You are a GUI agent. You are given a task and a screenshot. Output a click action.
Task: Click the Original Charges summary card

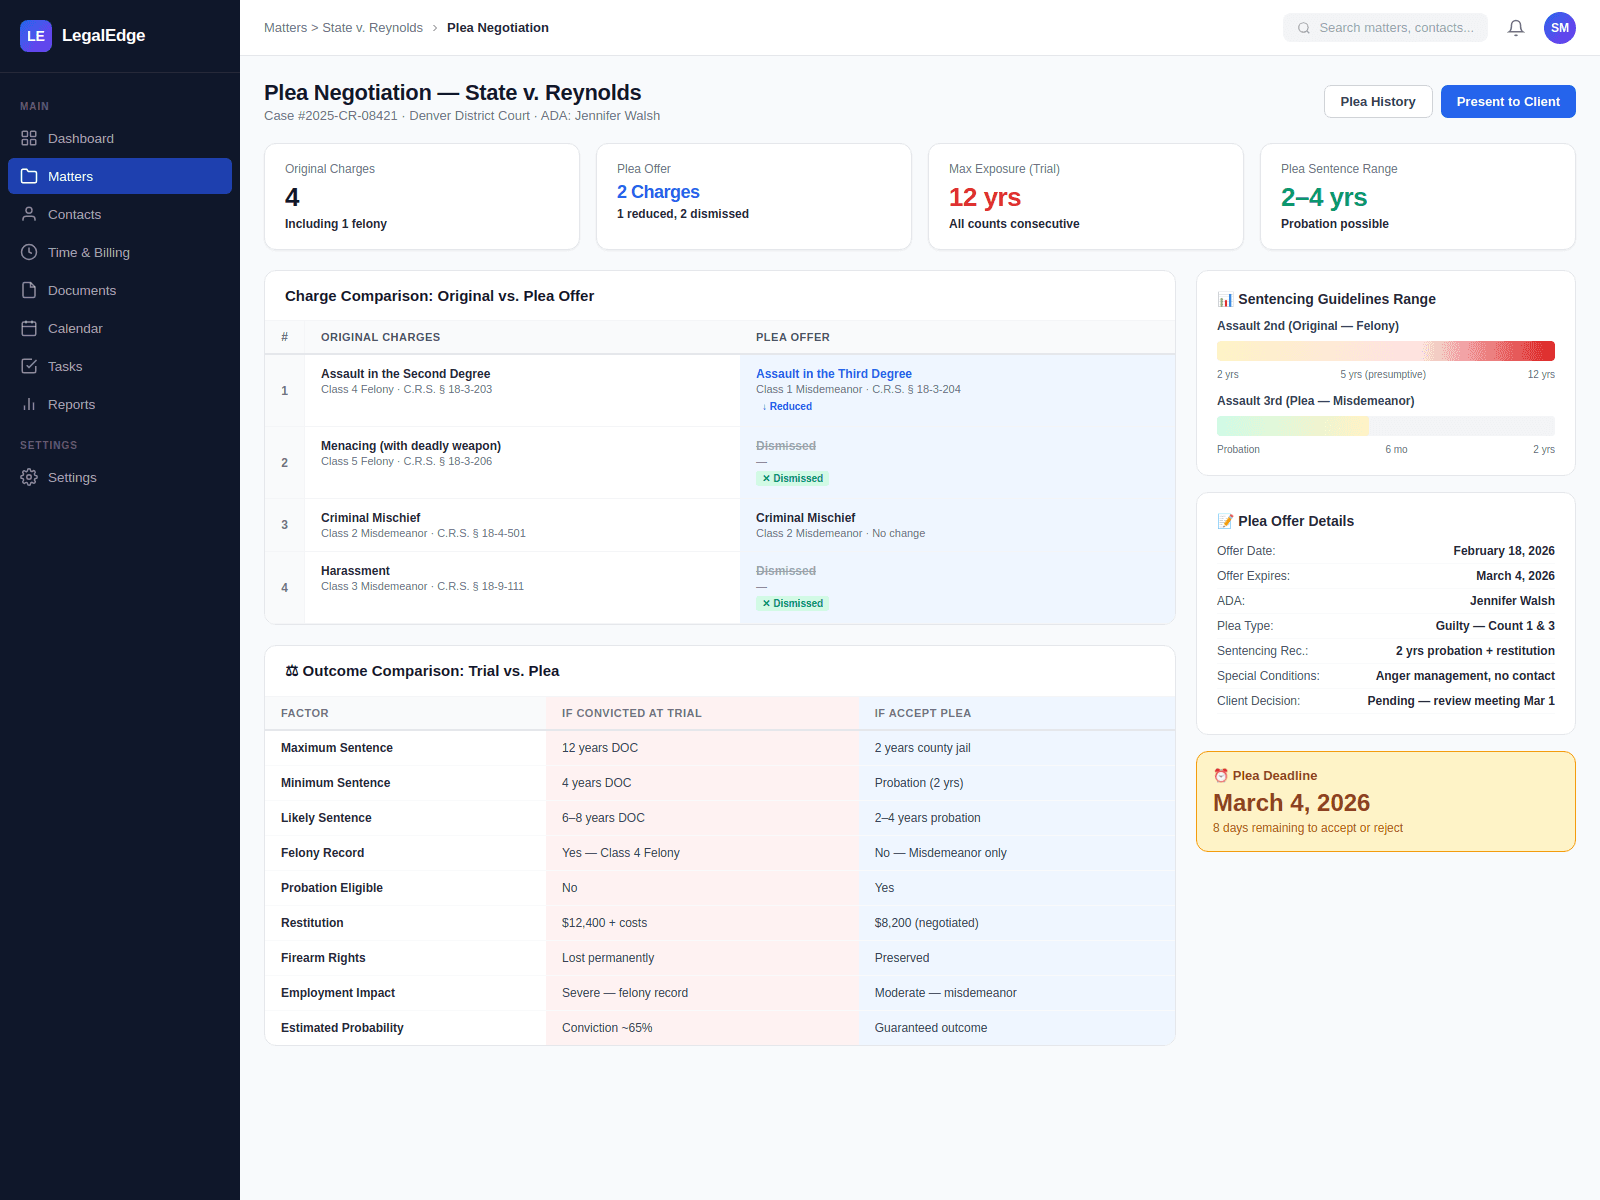click(422, 197)
